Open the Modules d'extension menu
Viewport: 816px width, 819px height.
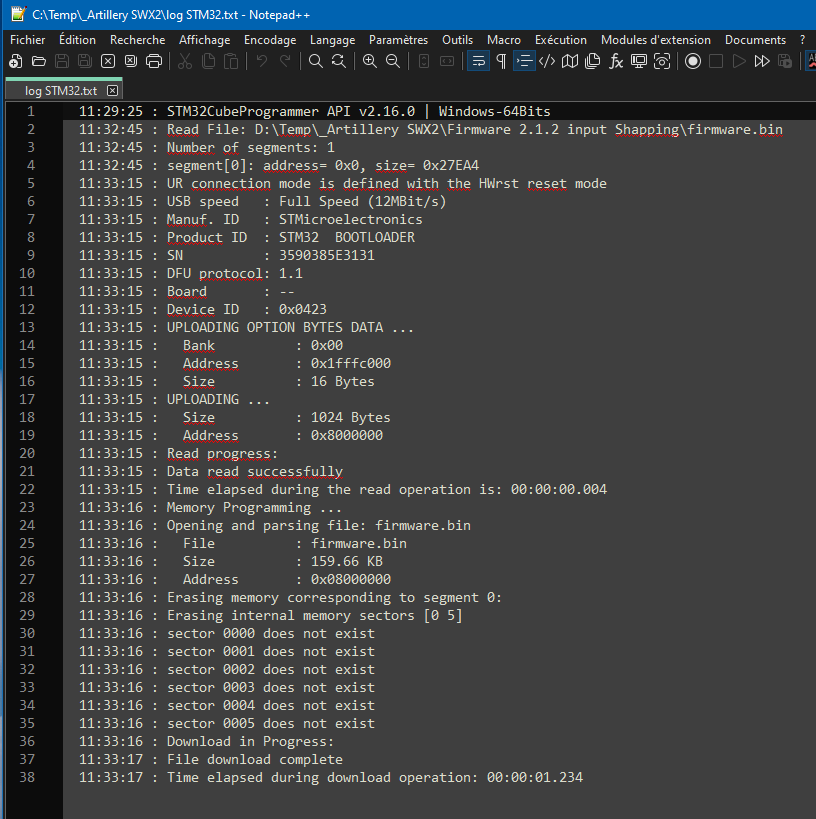[x=656, y=40]
